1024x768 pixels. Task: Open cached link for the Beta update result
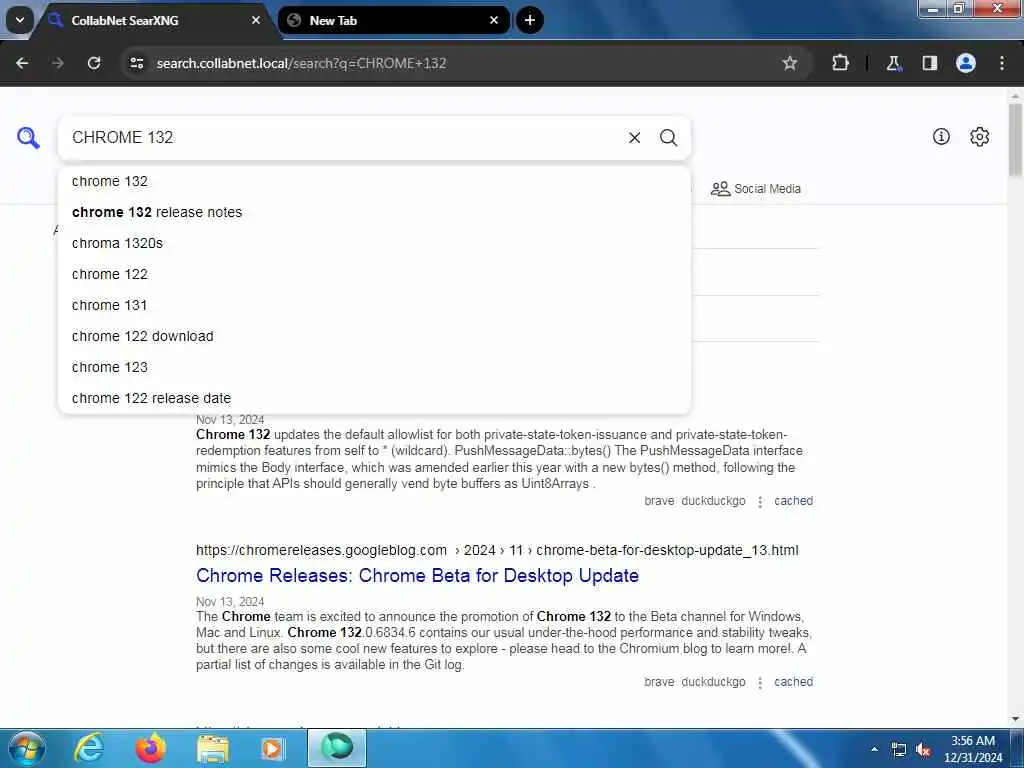793,682
